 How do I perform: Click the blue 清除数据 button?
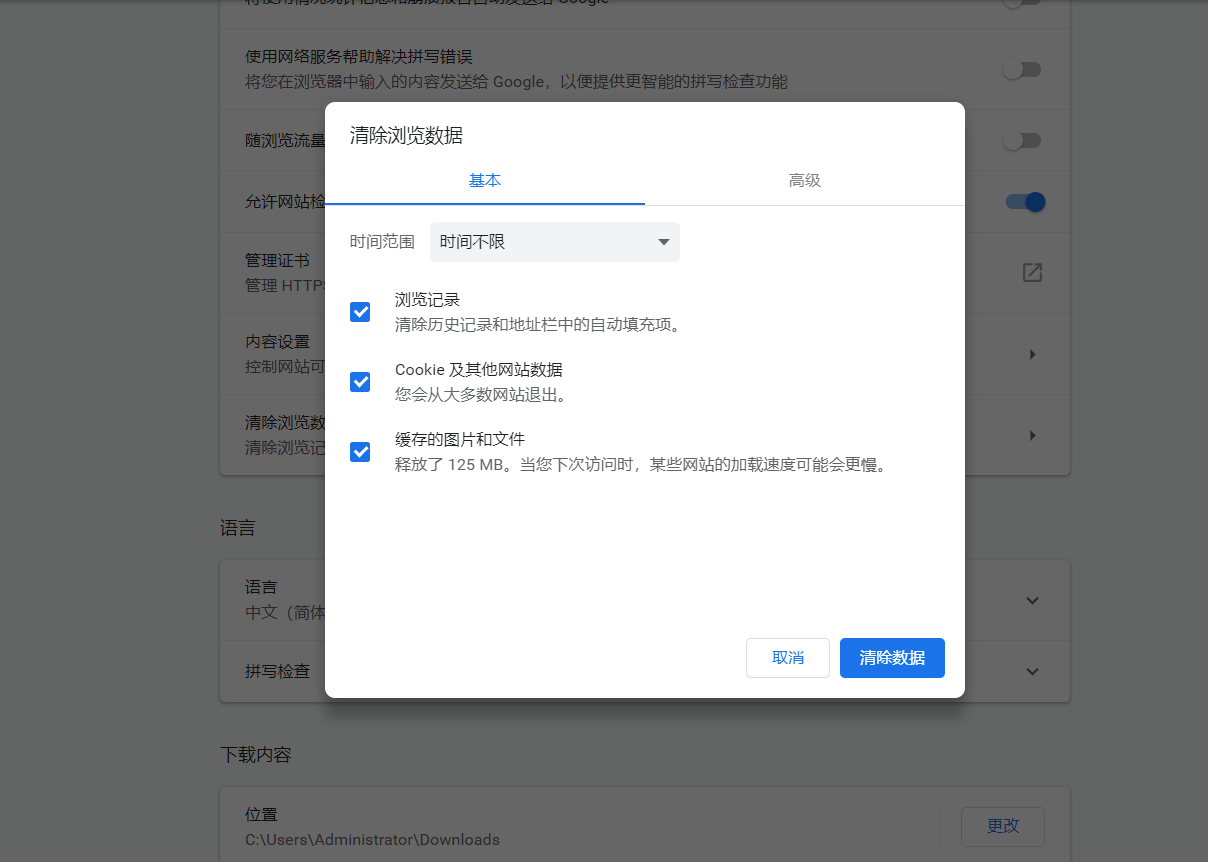click(x=892, y=658)
